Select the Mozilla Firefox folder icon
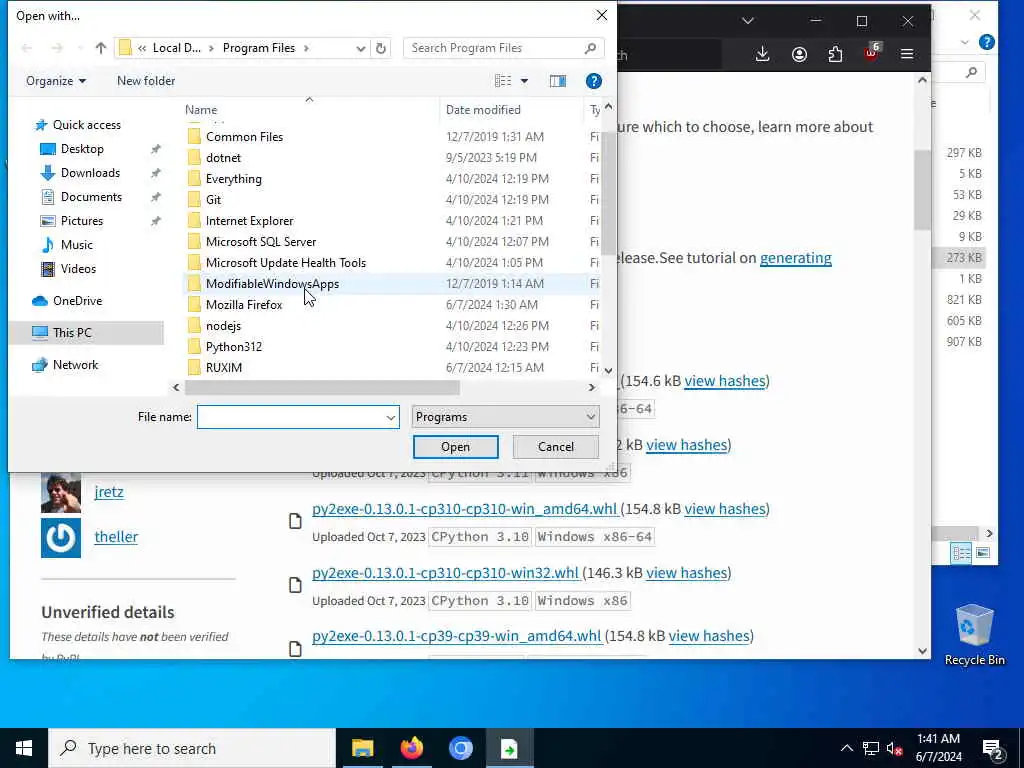The height and width of the screenshot is (768, 1024). tap(194, 304)
